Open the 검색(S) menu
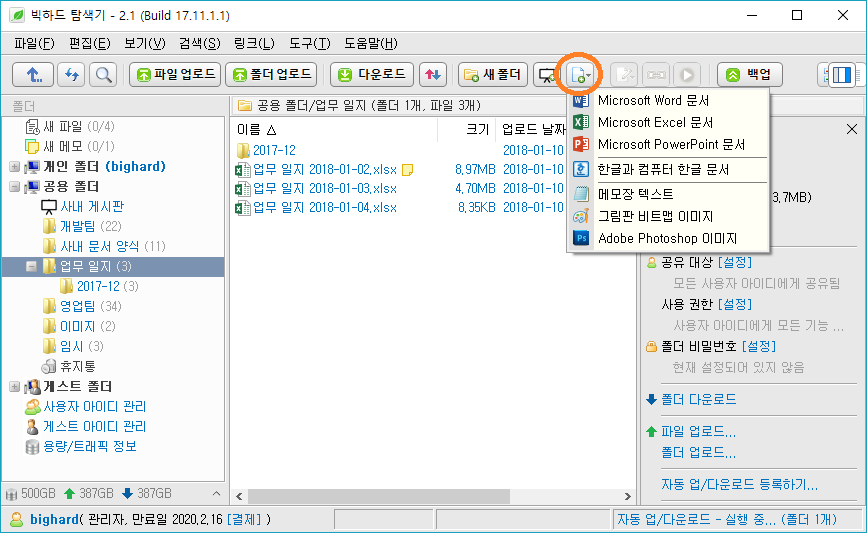The height and width of the screenshot is (533, 867). 200,43
